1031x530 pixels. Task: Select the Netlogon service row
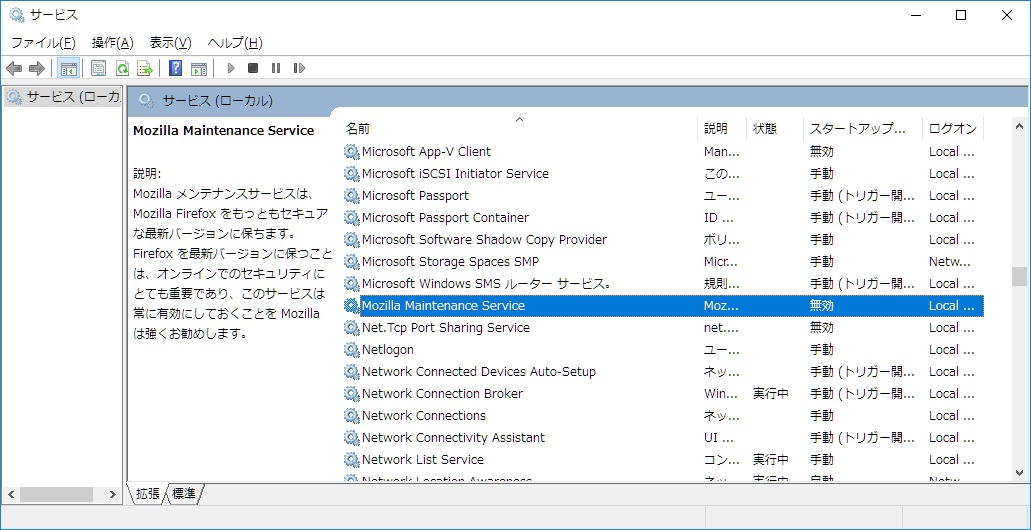click(x=388, y=350)
